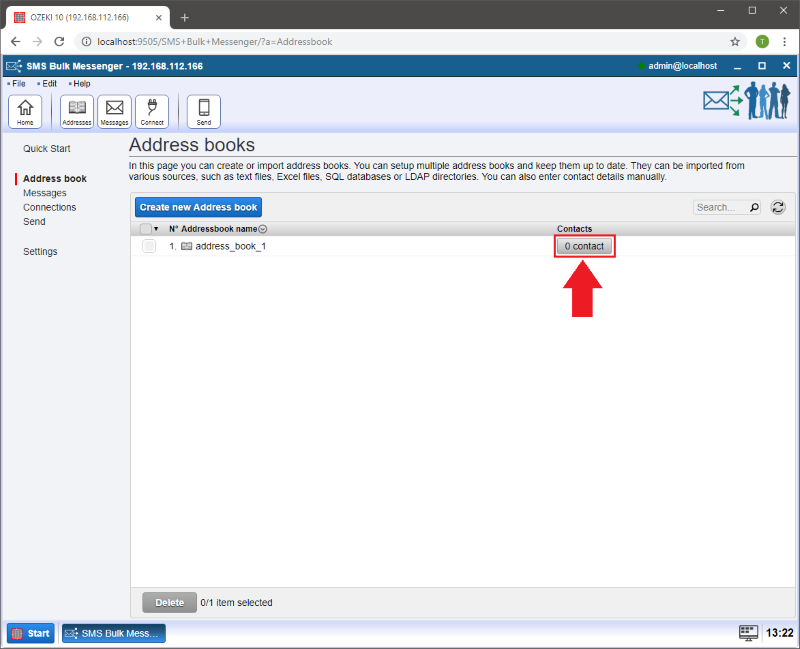Go to Connections in the sidebar
The width and height of the screenshot is (800, 649).
coord(49,207)
